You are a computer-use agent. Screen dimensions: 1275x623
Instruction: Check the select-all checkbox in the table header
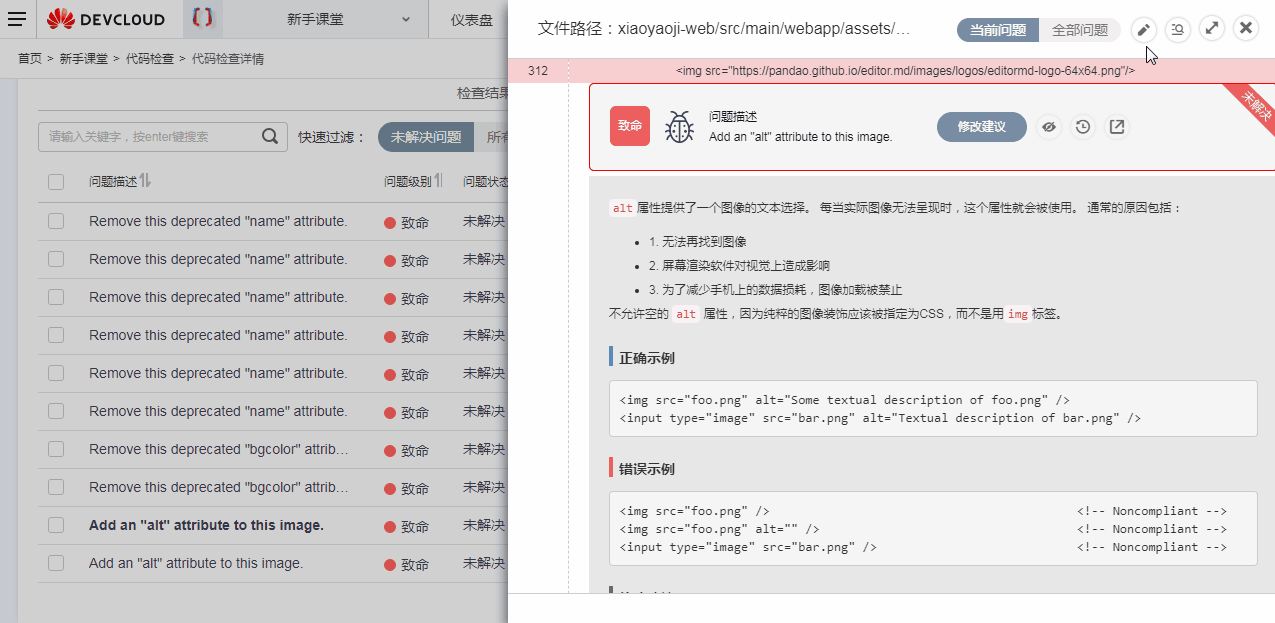point(55,182)
